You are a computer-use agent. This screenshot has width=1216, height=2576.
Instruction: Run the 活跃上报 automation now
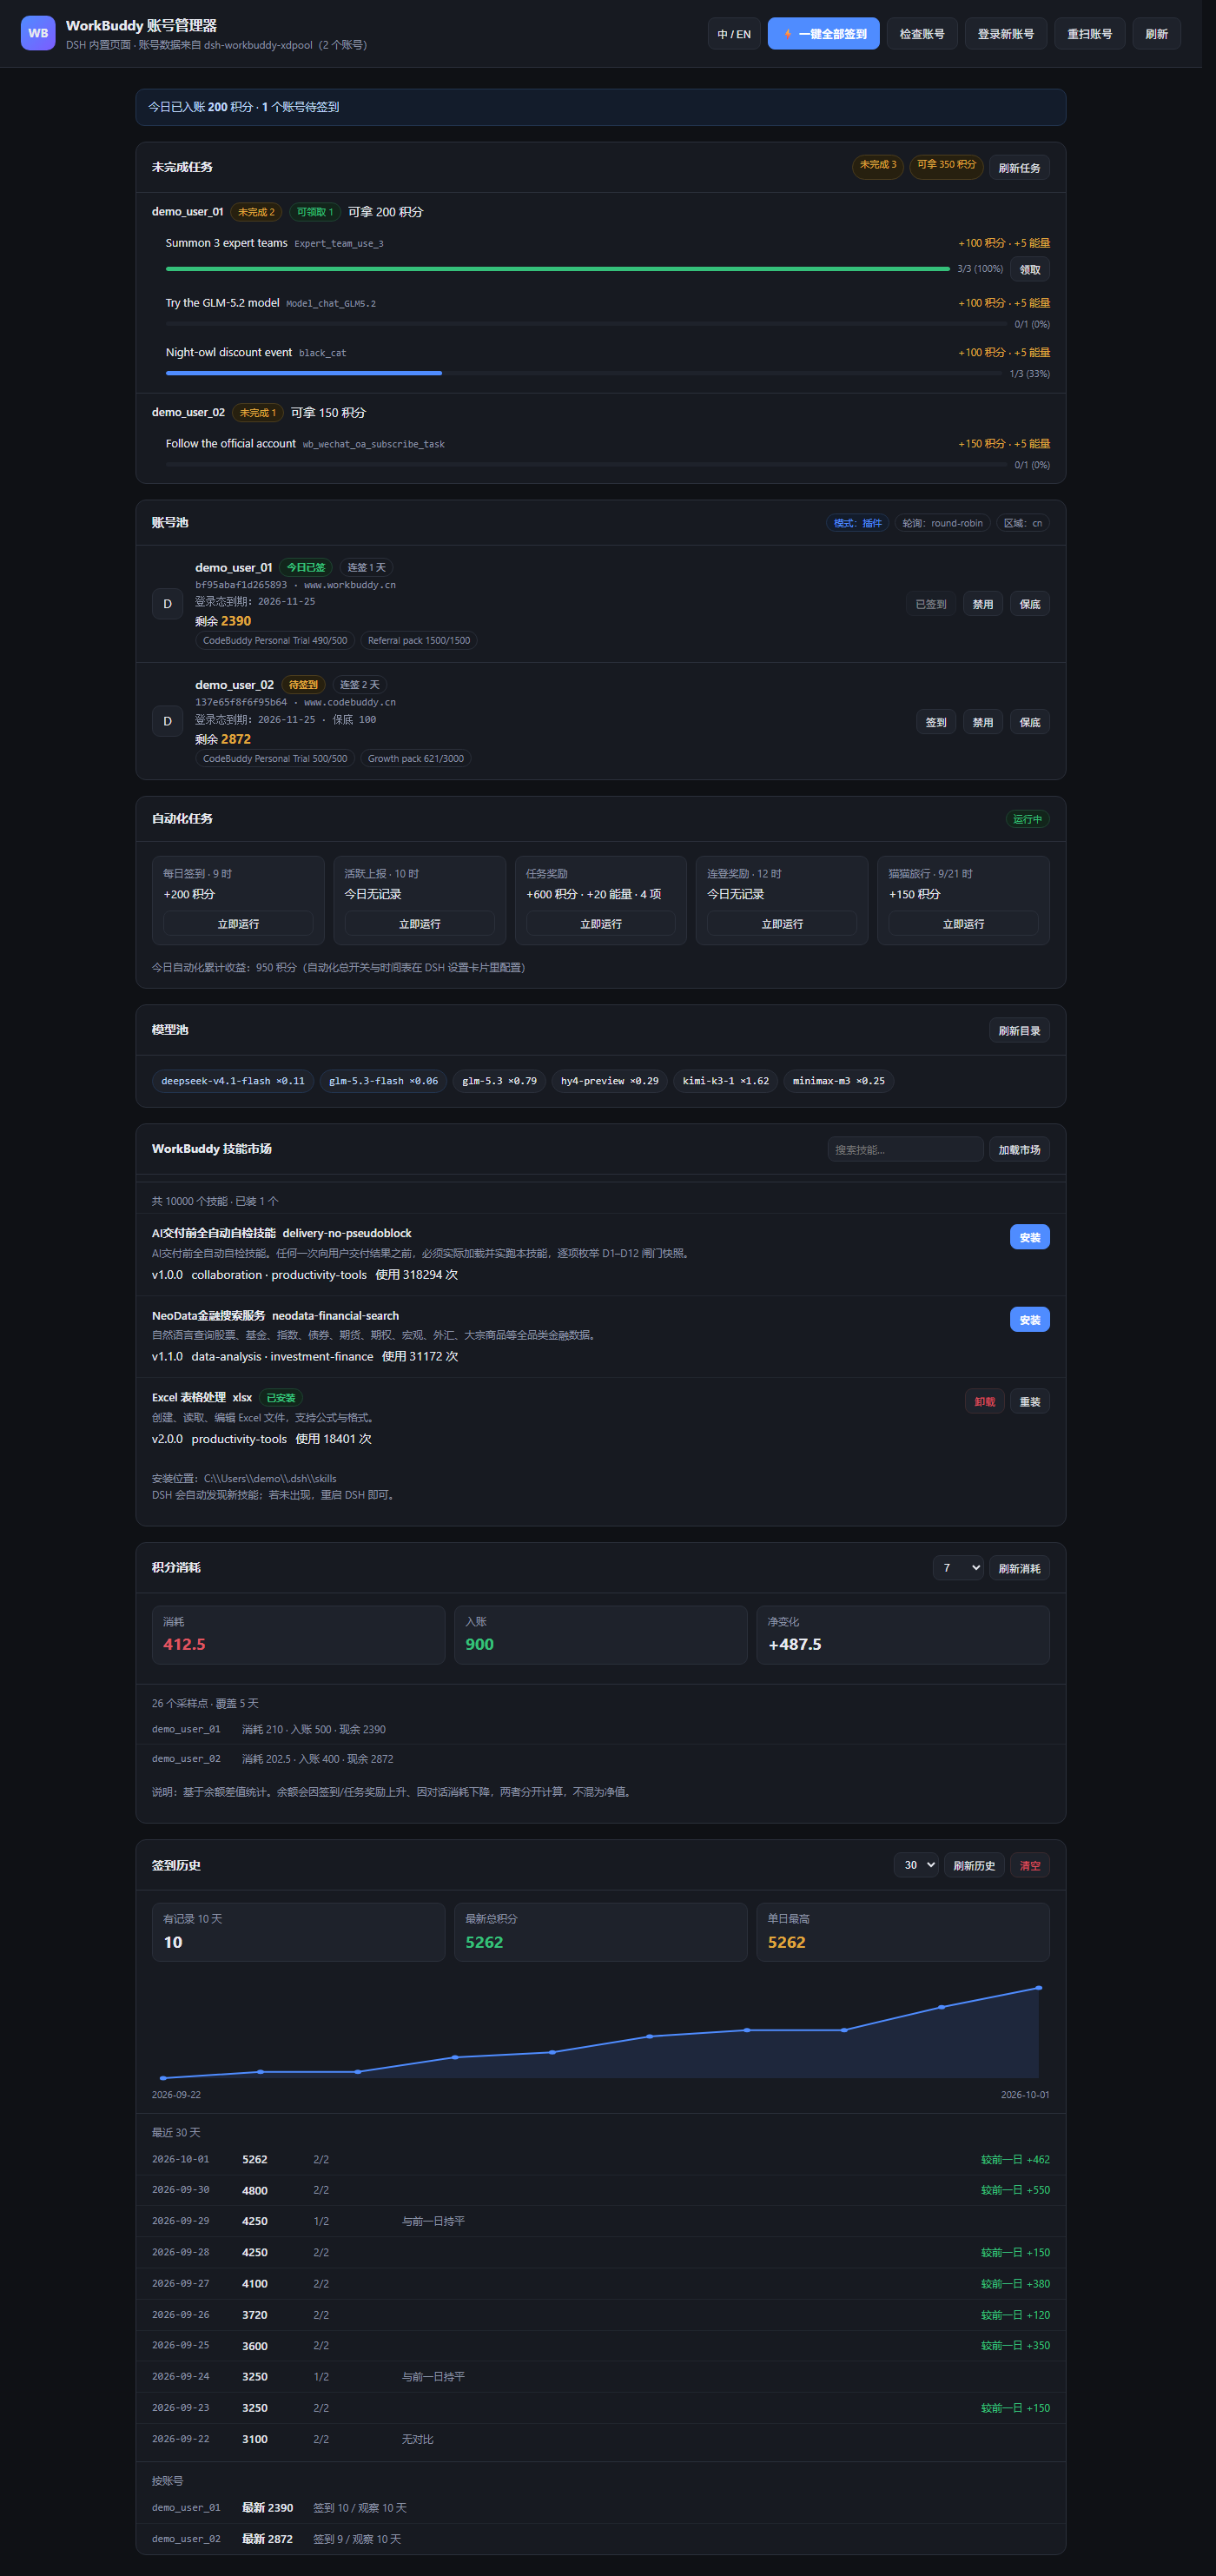click(420, 923)
